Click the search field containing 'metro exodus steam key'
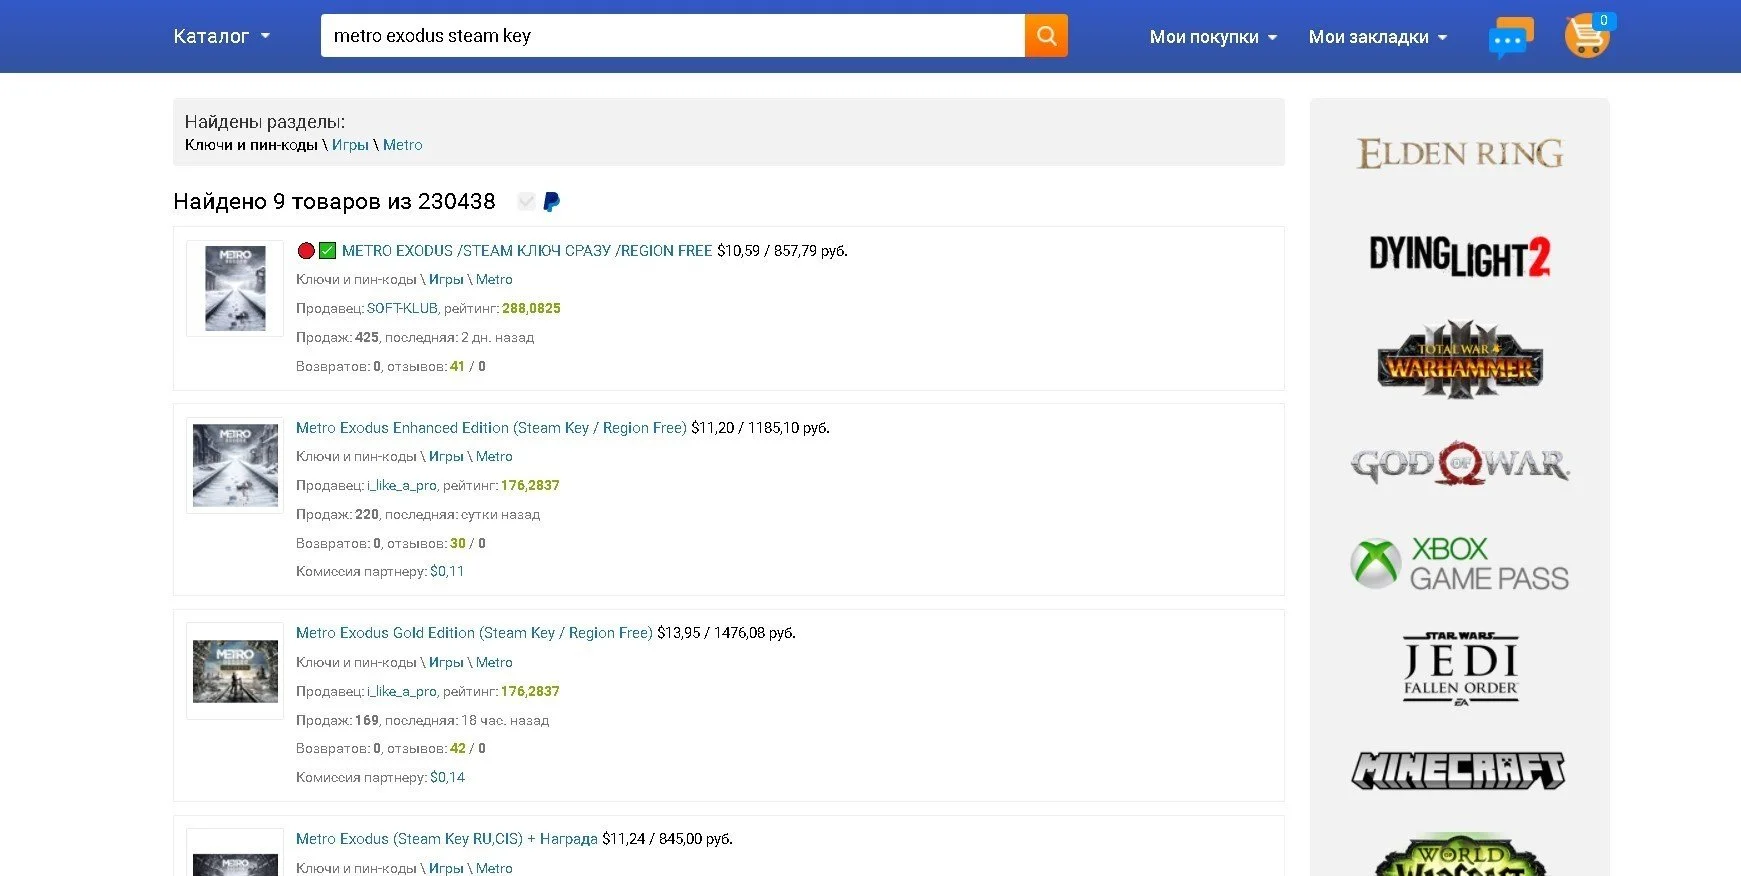The width and height of the screenshot is (1741, 876). [x=672, y=36]
